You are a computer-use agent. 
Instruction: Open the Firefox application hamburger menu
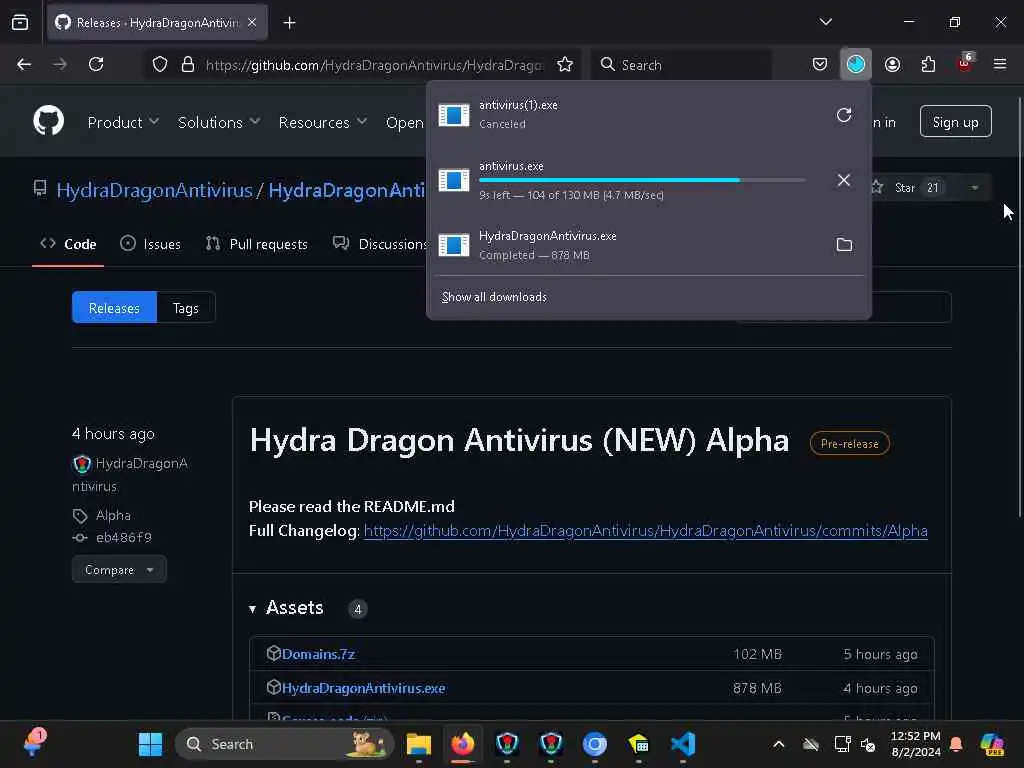click(1000, 64)
